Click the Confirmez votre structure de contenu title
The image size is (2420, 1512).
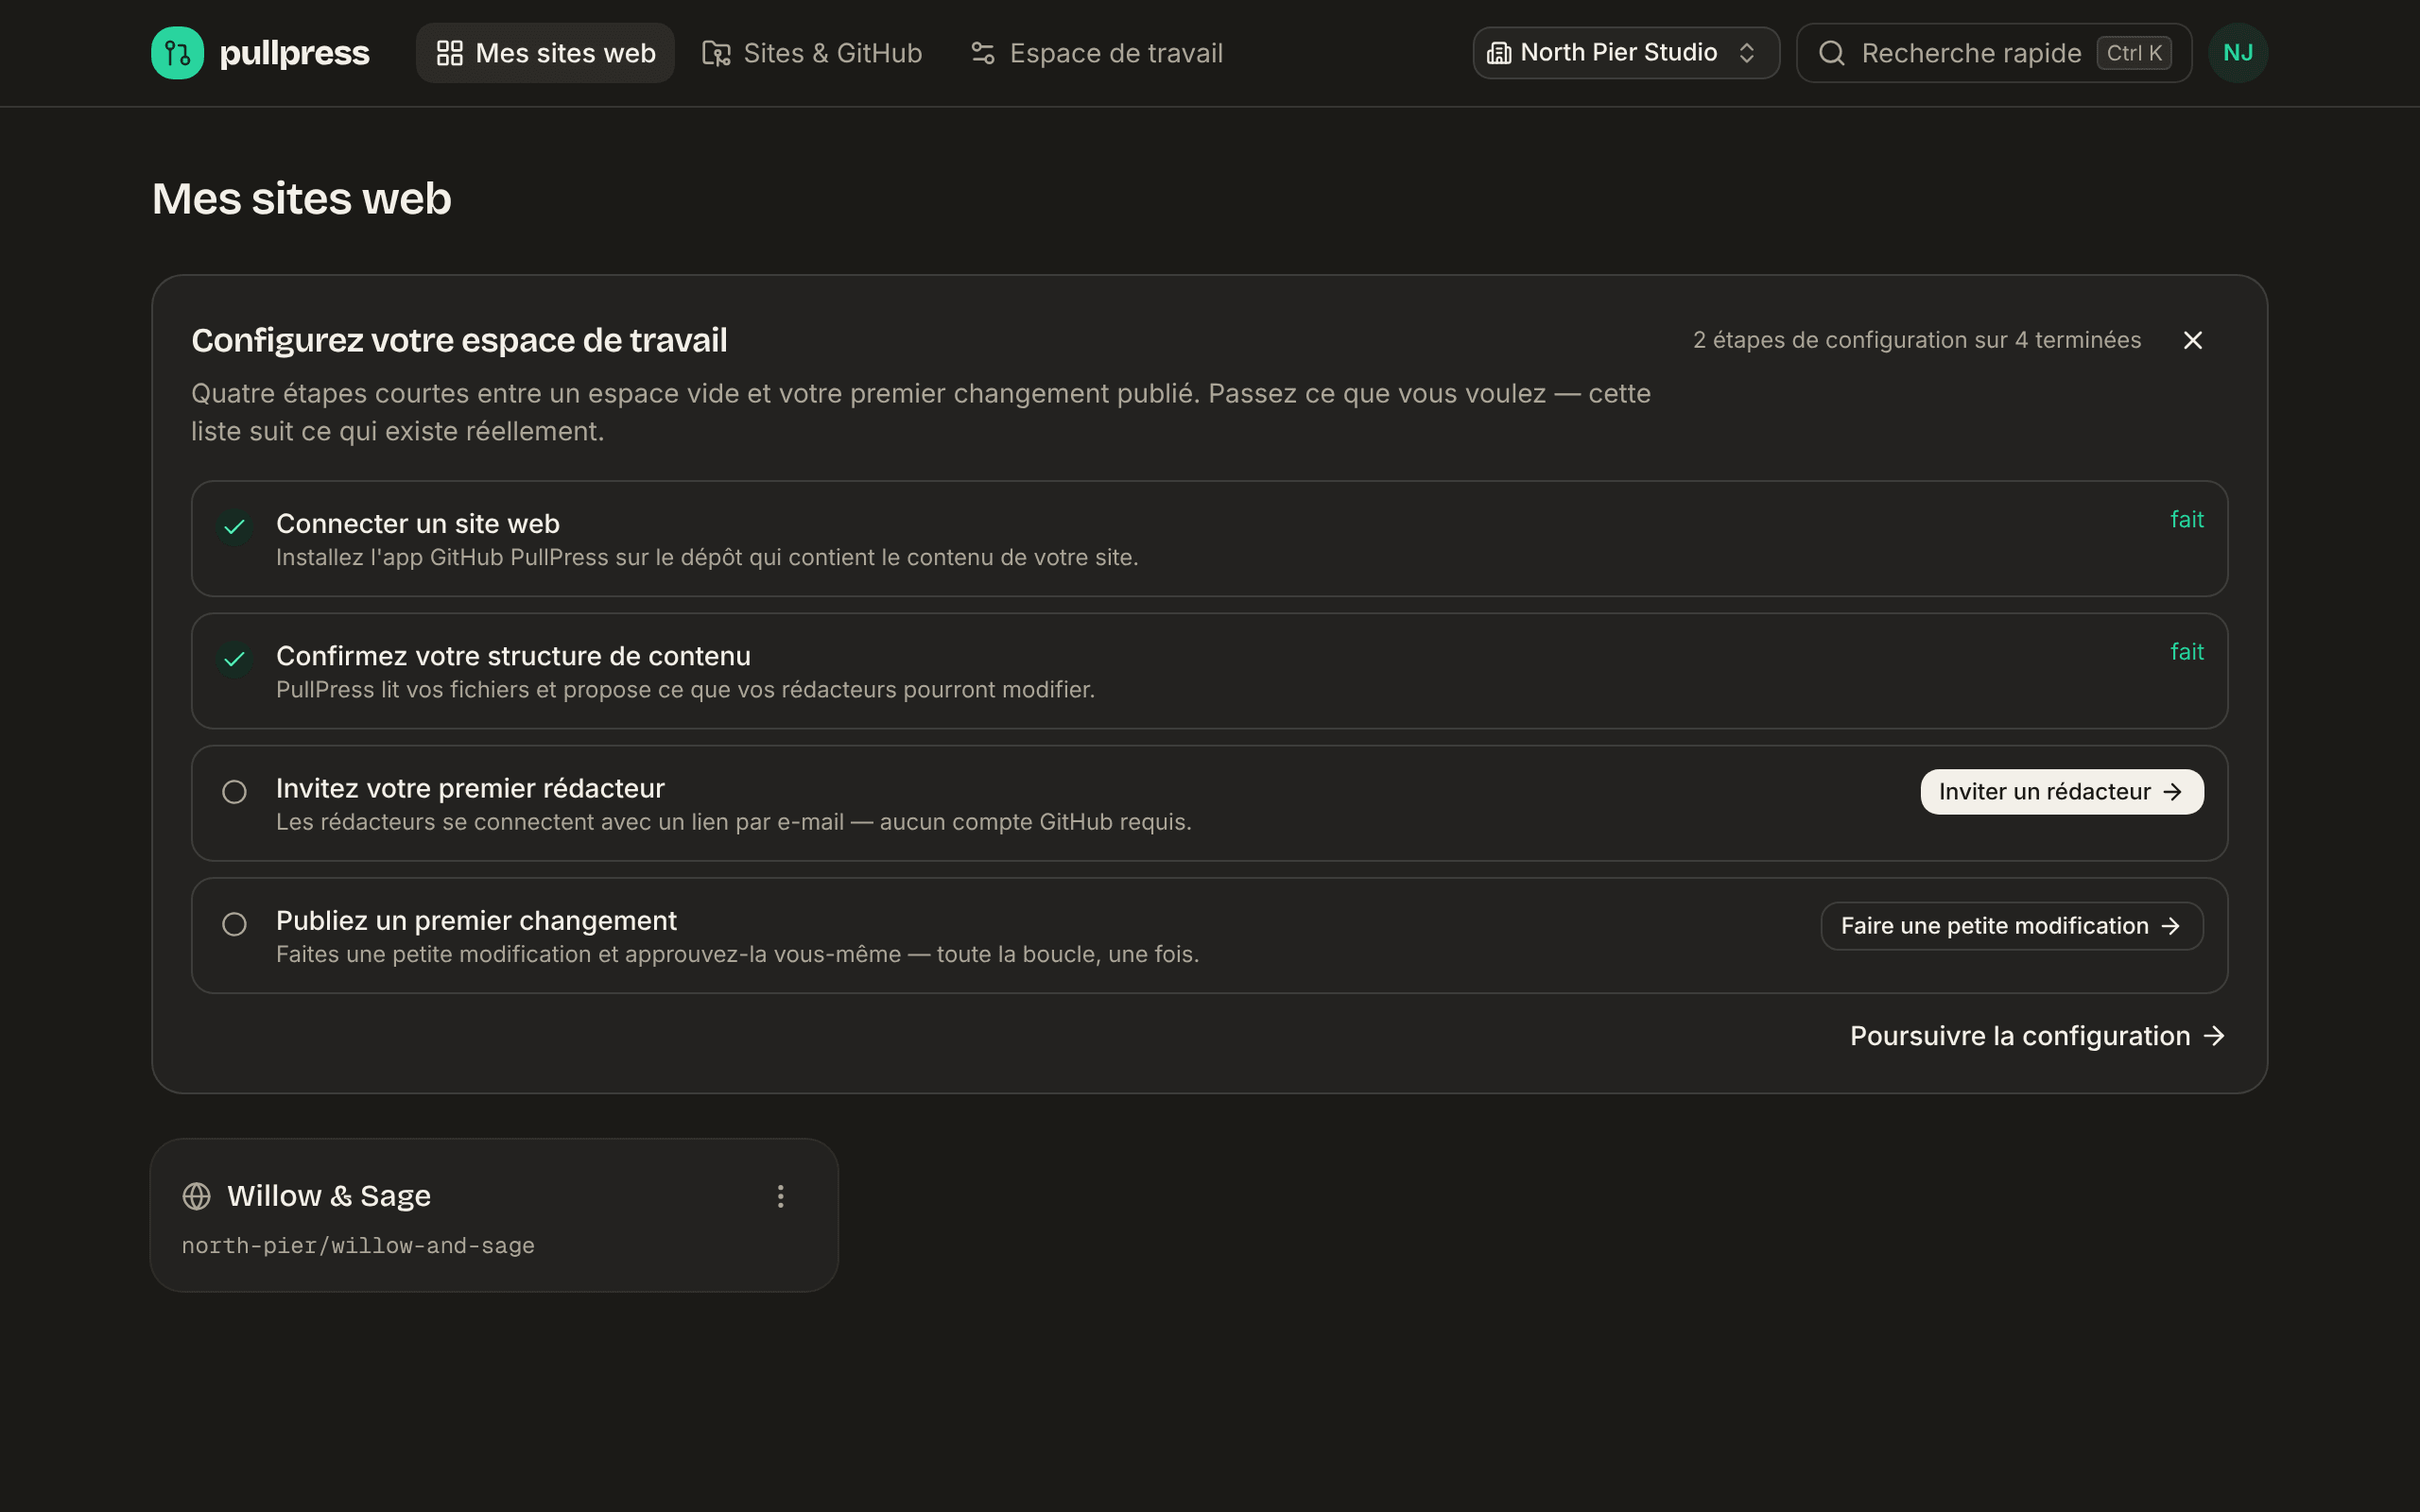[513, 656]
